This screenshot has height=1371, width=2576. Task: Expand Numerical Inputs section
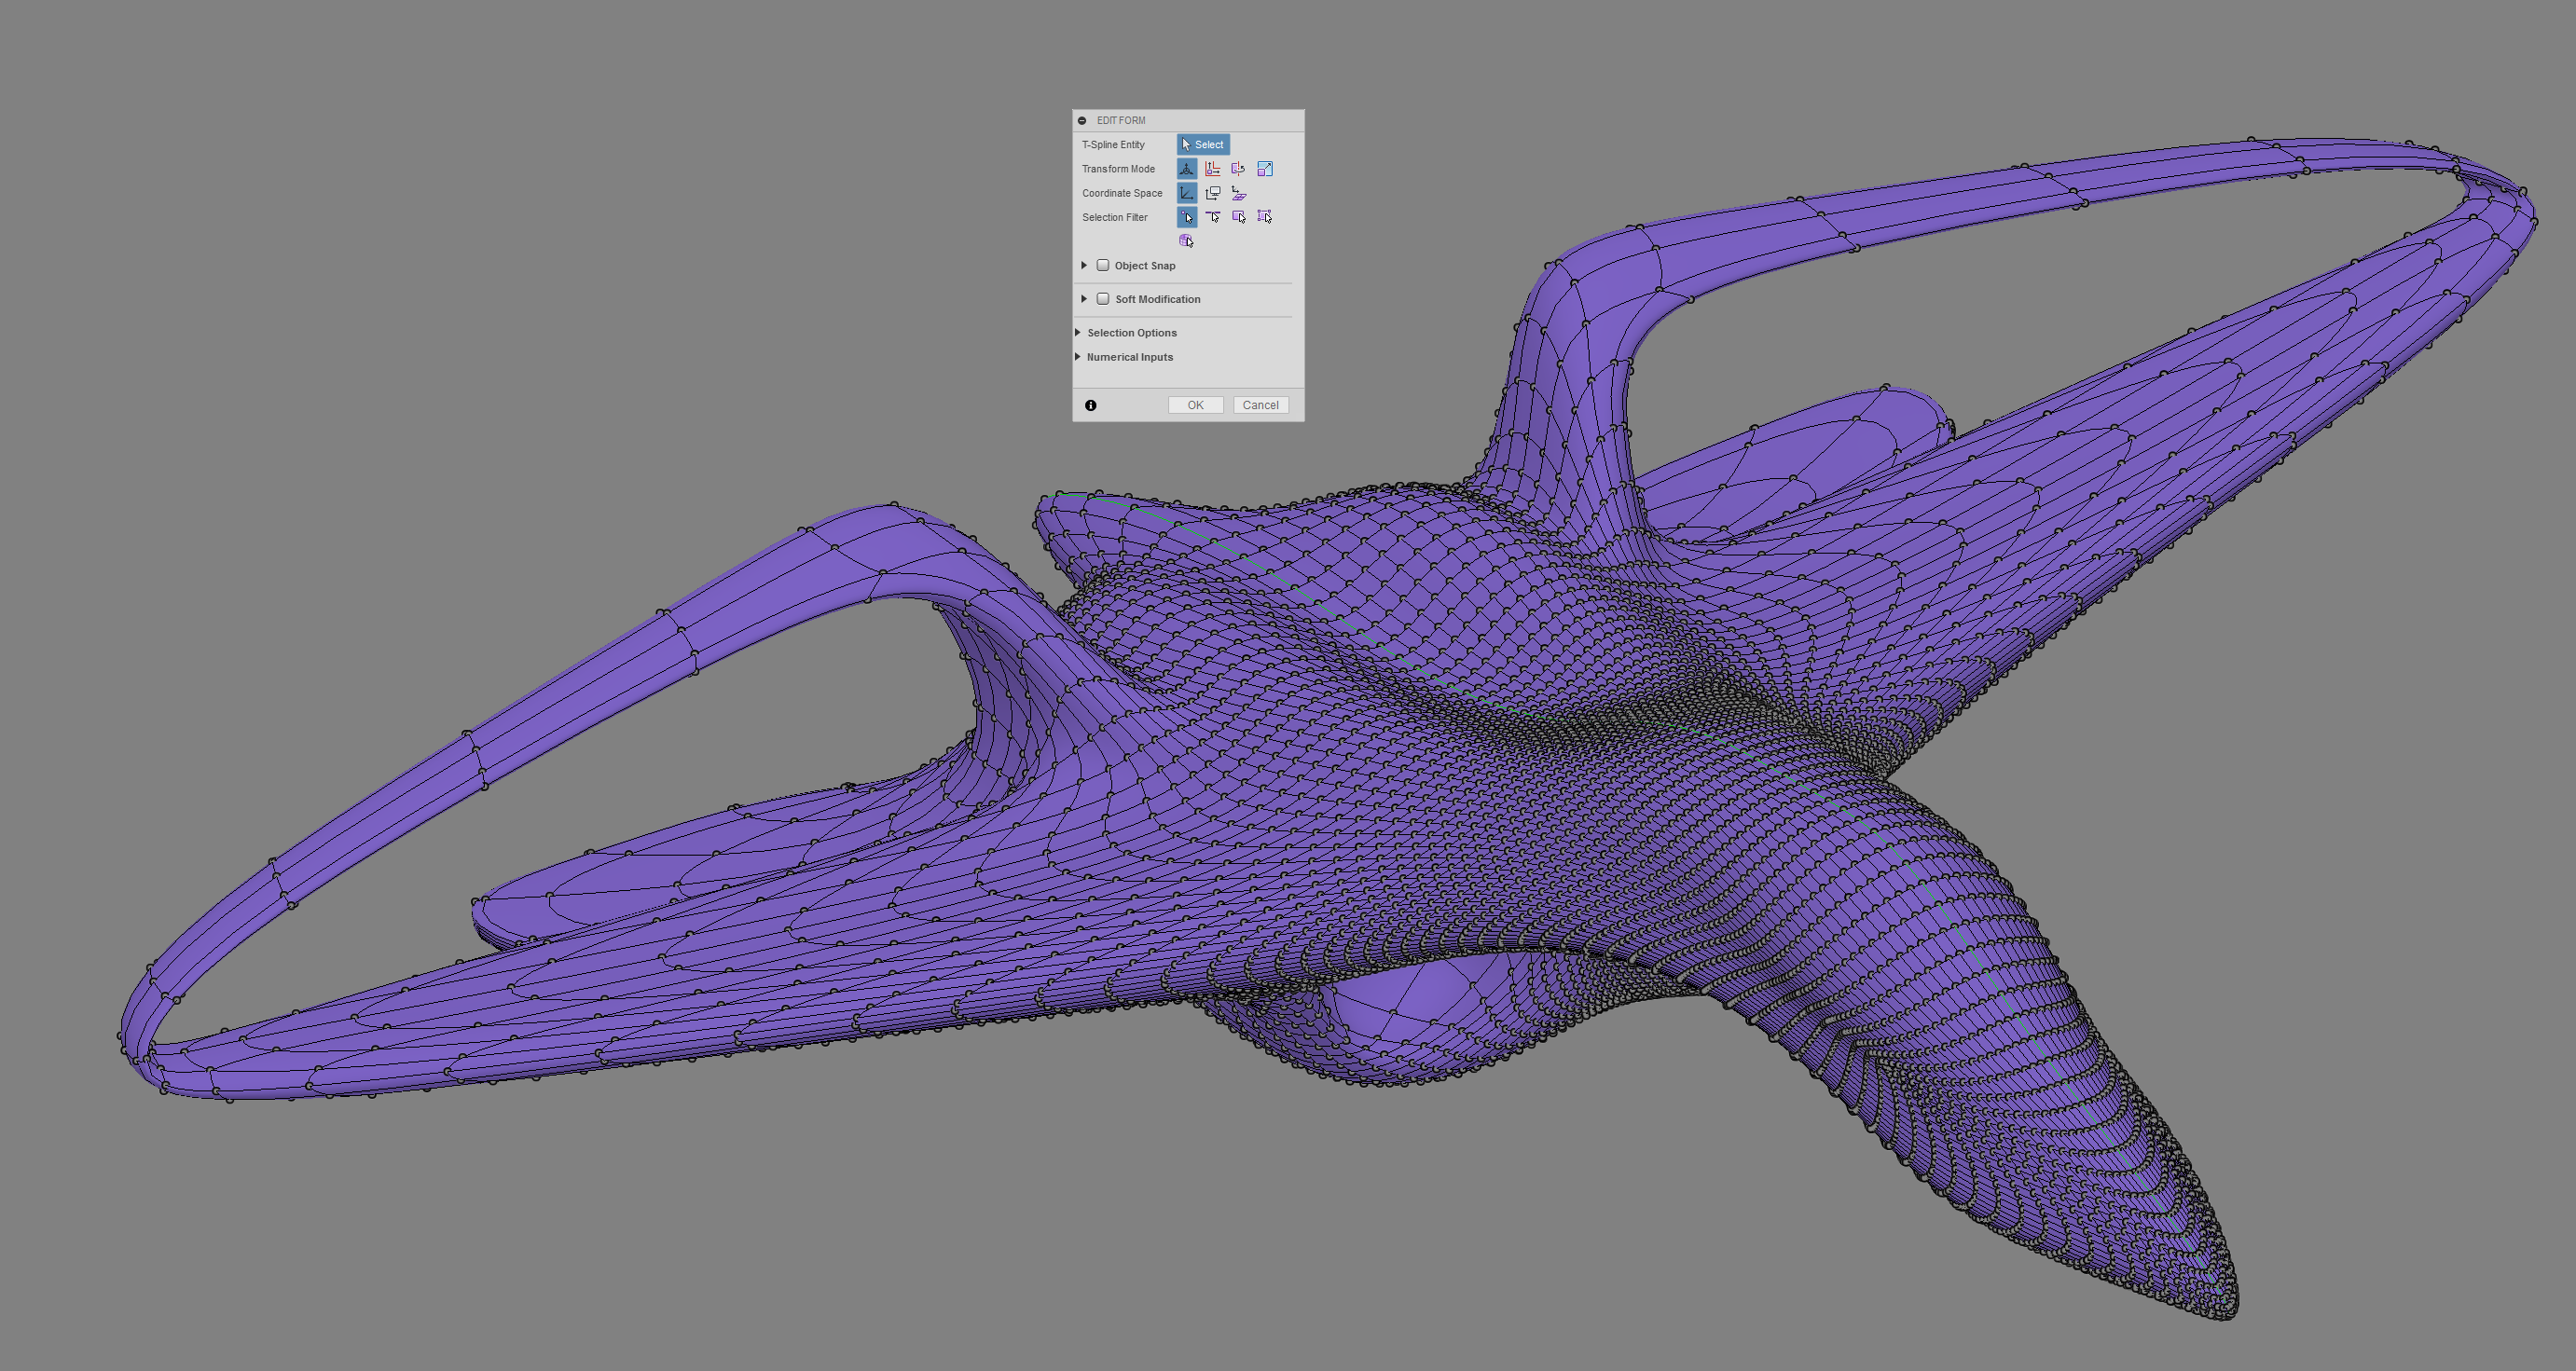click(x=1078, y=357)
